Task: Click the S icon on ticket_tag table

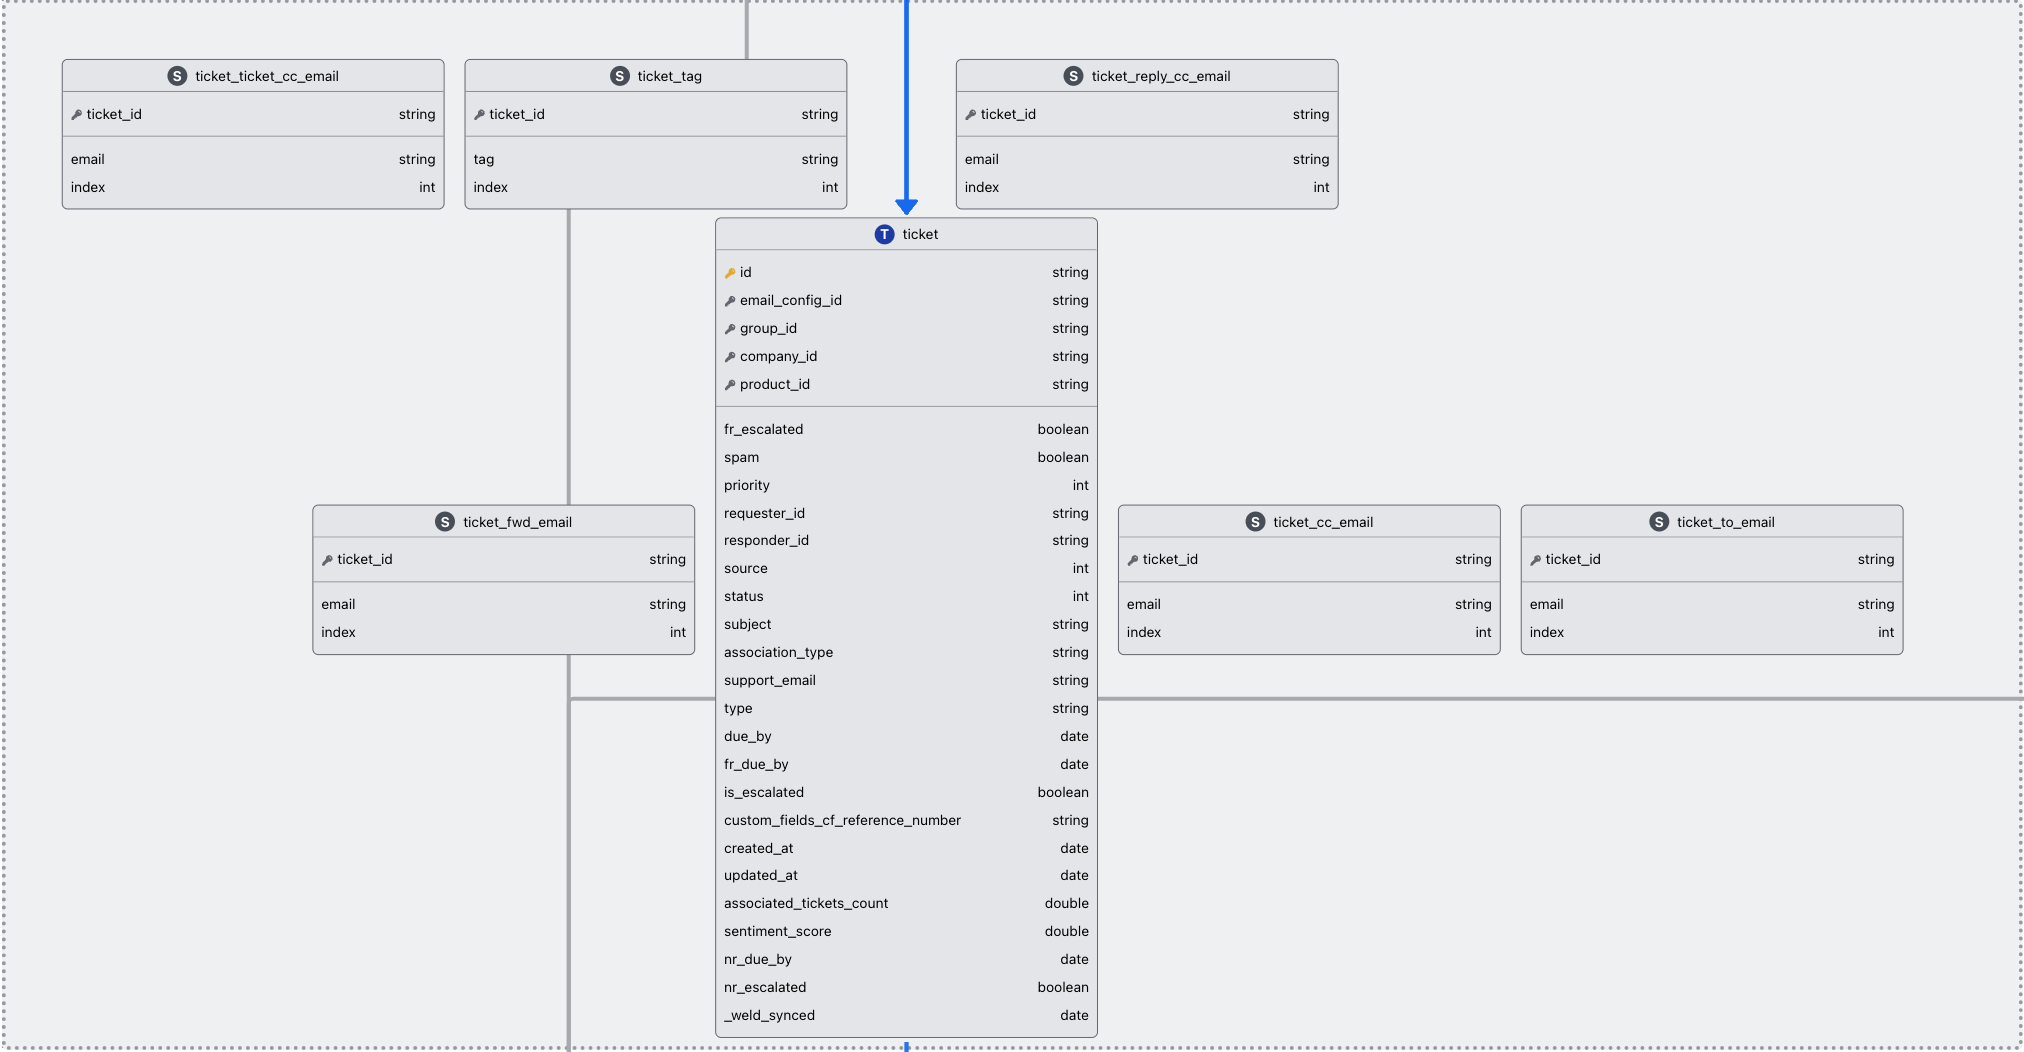Action: 620,76
